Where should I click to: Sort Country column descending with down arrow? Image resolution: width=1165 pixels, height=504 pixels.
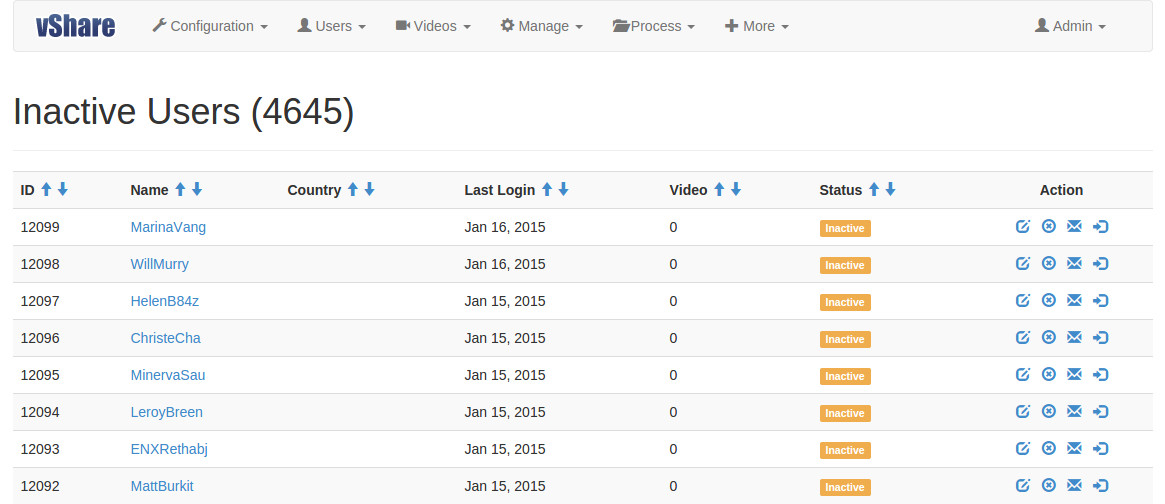tap(369, 190)
